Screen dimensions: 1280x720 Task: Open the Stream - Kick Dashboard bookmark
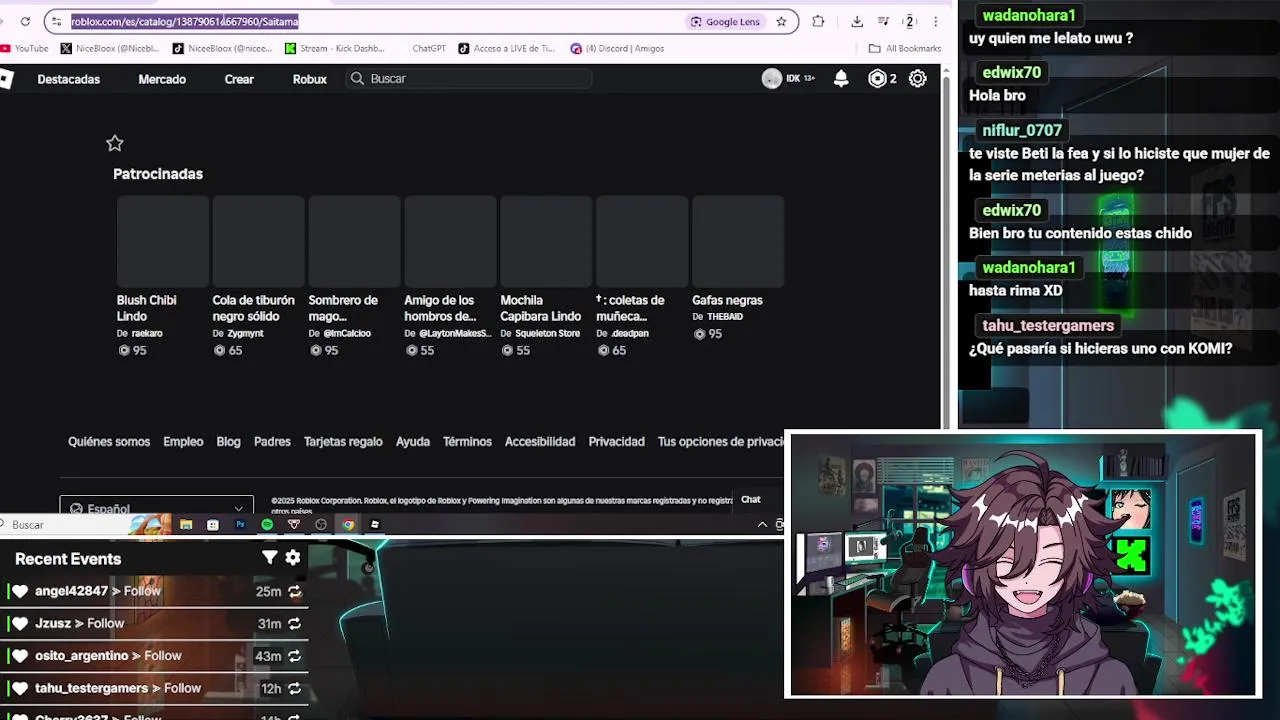[335, 48]
